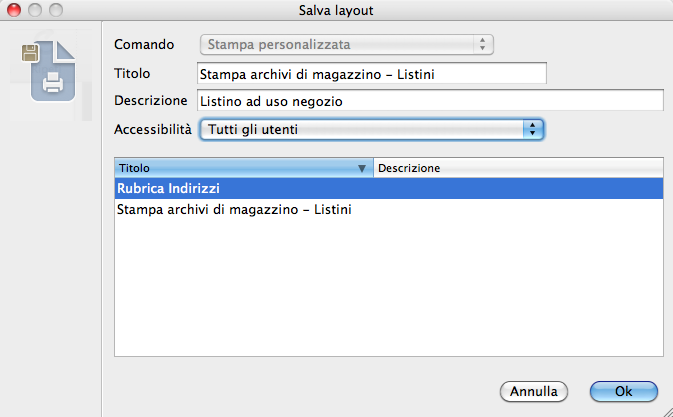
Task: Click empty area of the layouts list
Action: [389, 290]
